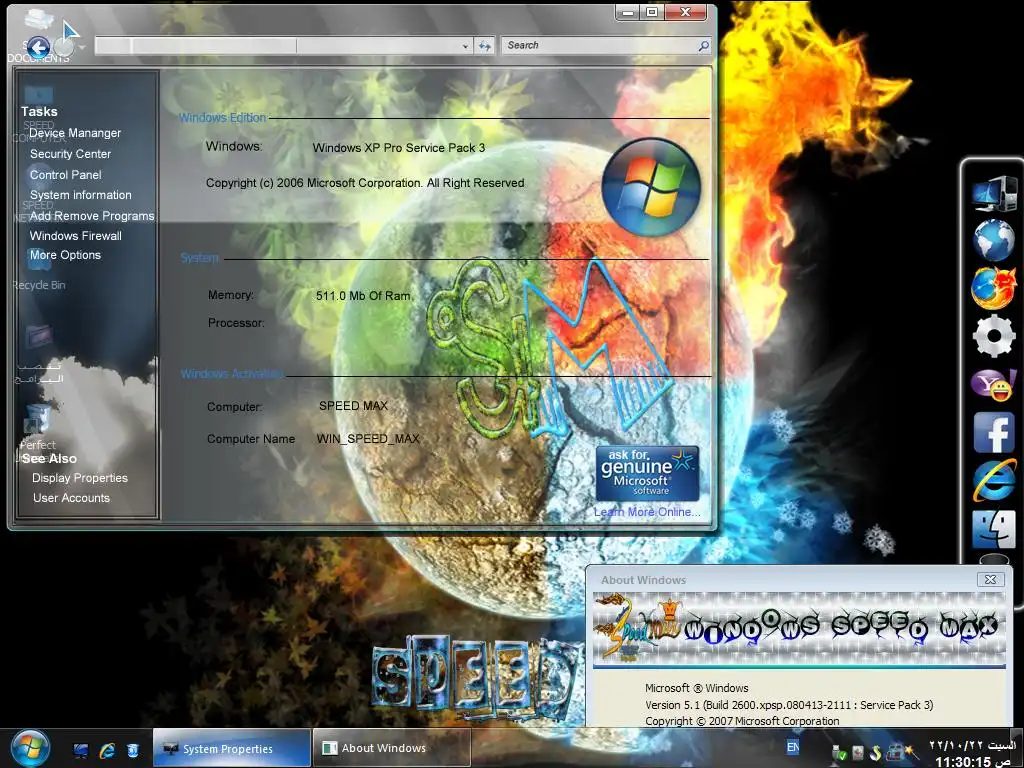Launch Yahoo Messenger from the dock
Image resolution: width=1024 pixels, height=768 pixels.
(x=993, y=384)
